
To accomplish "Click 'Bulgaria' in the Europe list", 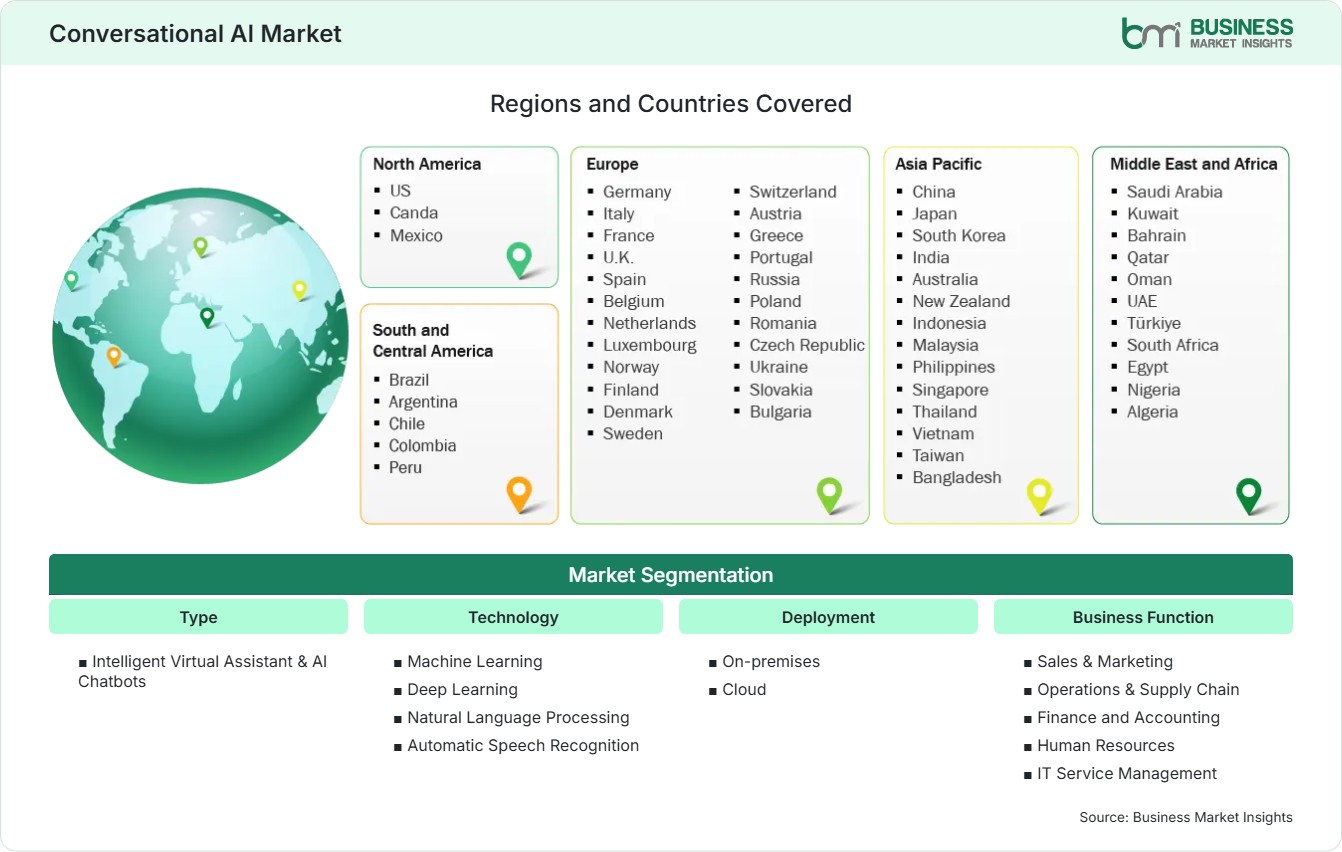I will [x=781, y=412].
